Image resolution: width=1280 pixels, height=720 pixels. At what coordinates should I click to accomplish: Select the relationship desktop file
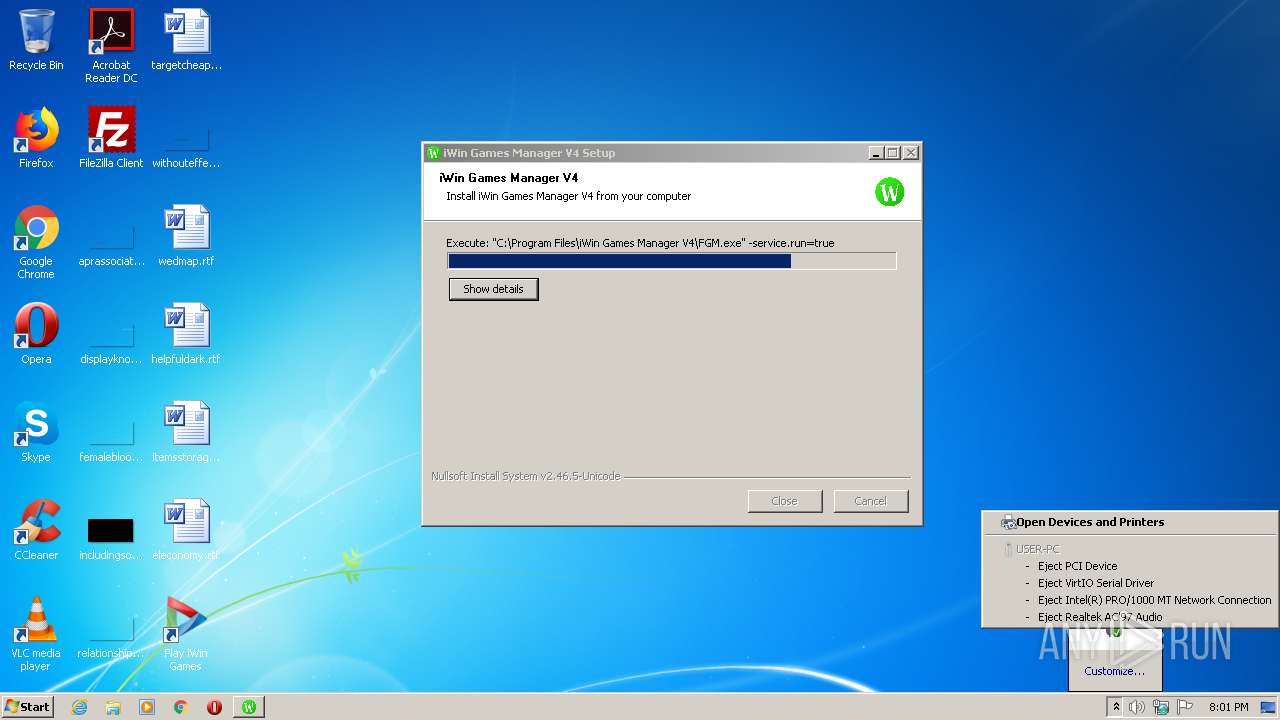pos(111,635)
